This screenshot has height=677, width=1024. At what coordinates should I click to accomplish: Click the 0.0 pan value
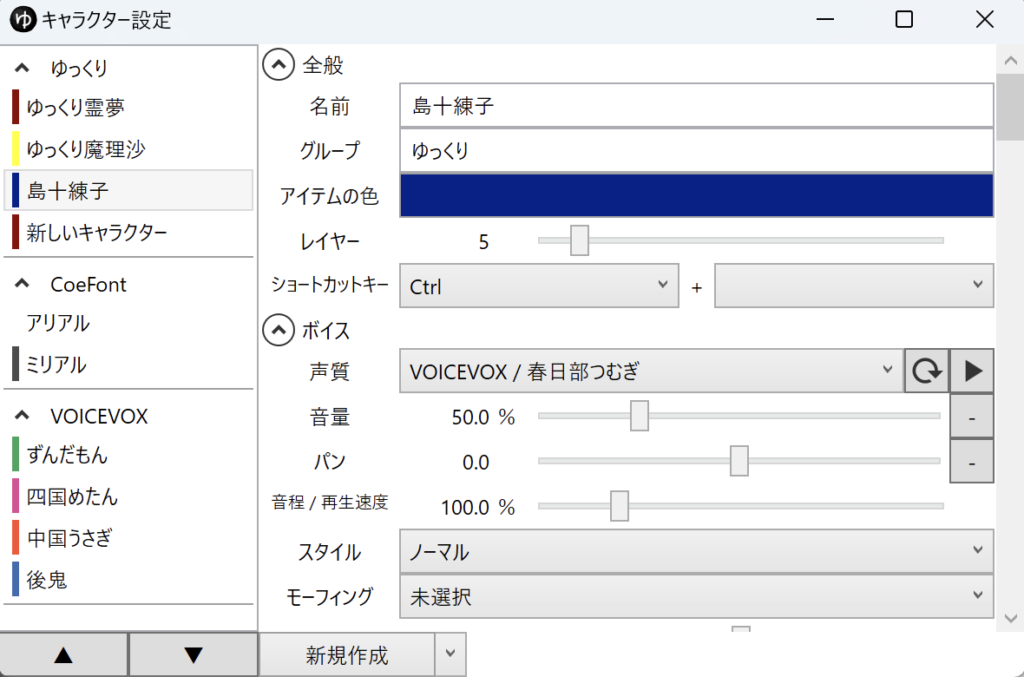coord(476,462)
